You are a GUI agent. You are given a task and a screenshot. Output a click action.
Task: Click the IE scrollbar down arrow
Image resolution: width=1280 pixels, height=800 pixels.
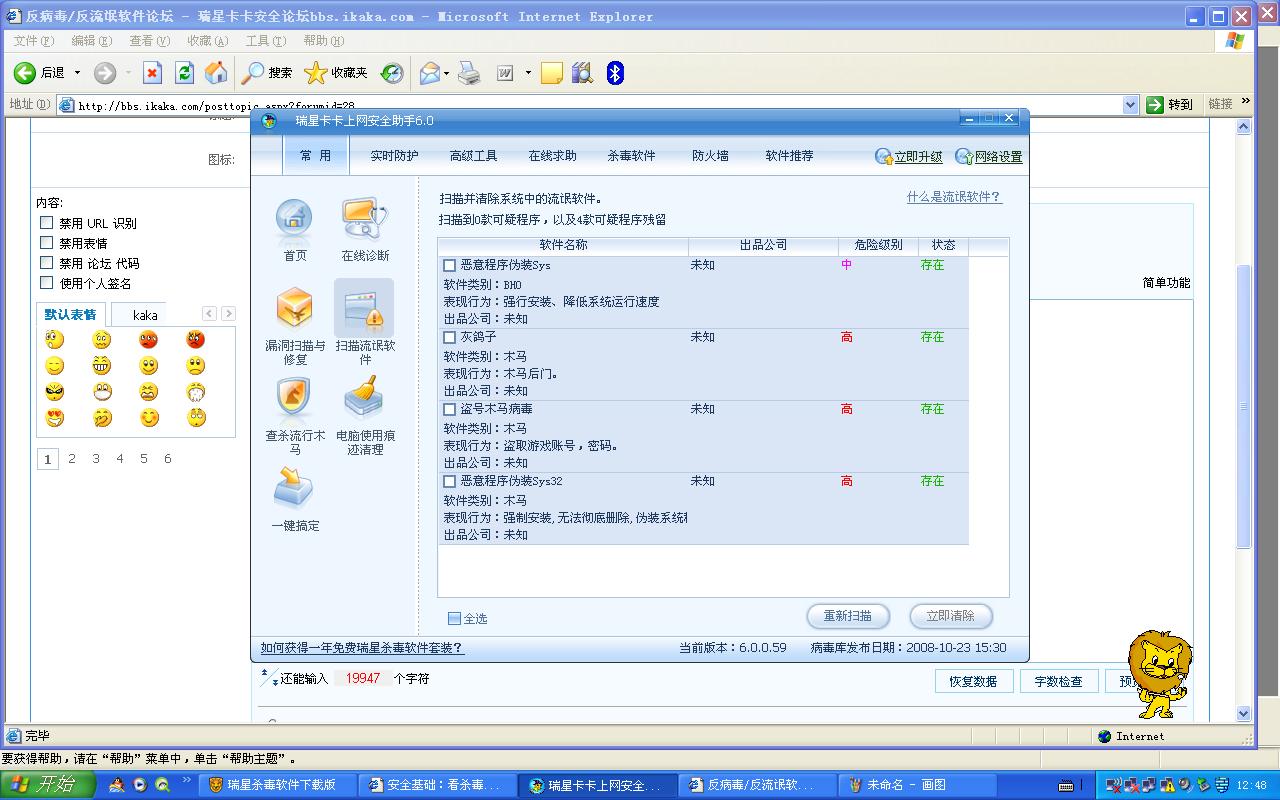point(1244,714)
